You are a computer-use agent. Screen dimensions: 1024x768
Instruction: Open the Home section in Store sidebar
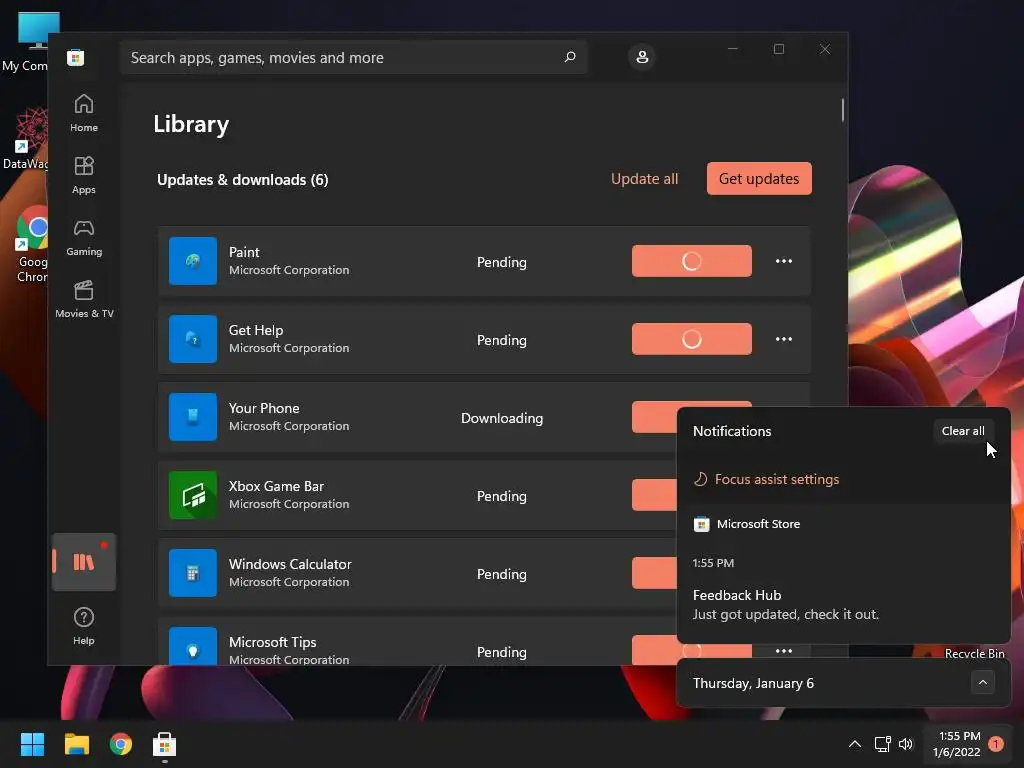84,113
